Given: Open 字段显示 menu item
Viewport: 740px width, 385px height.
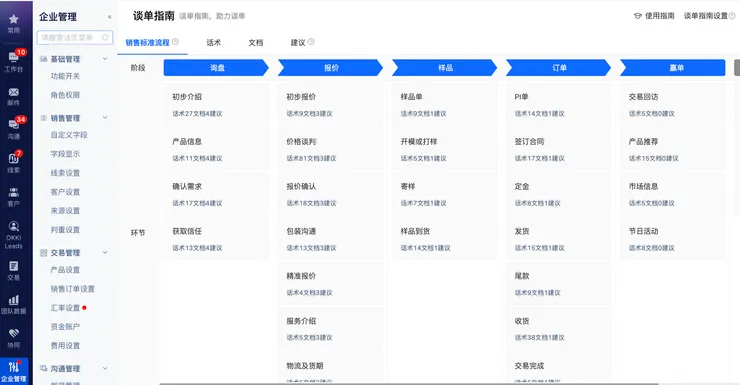Looking at the screenshot, I should (x=65, y=154).
